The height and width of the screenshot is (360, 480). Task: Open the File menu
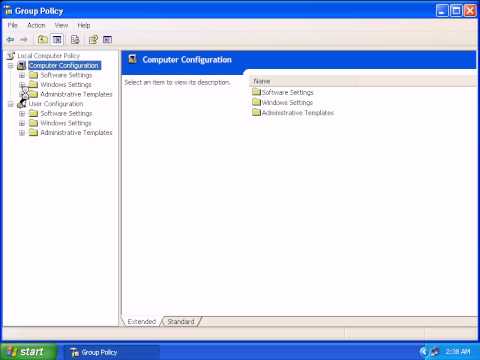tap(13, 25)
